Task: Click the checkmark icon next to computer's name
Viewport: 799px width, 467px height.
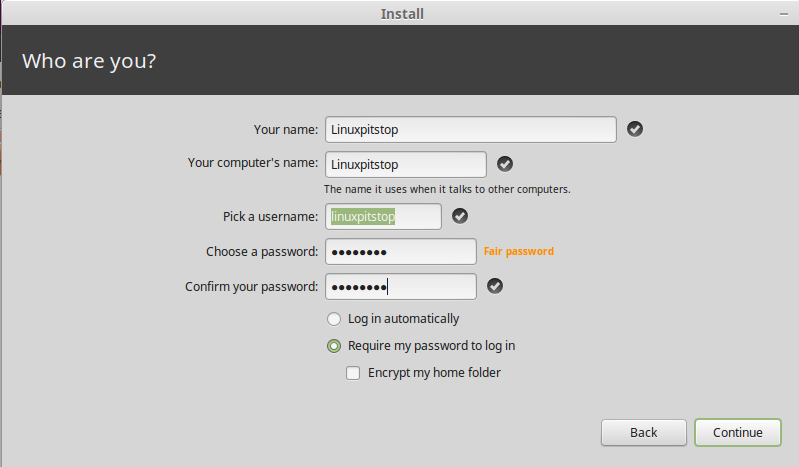Action: 504,164
